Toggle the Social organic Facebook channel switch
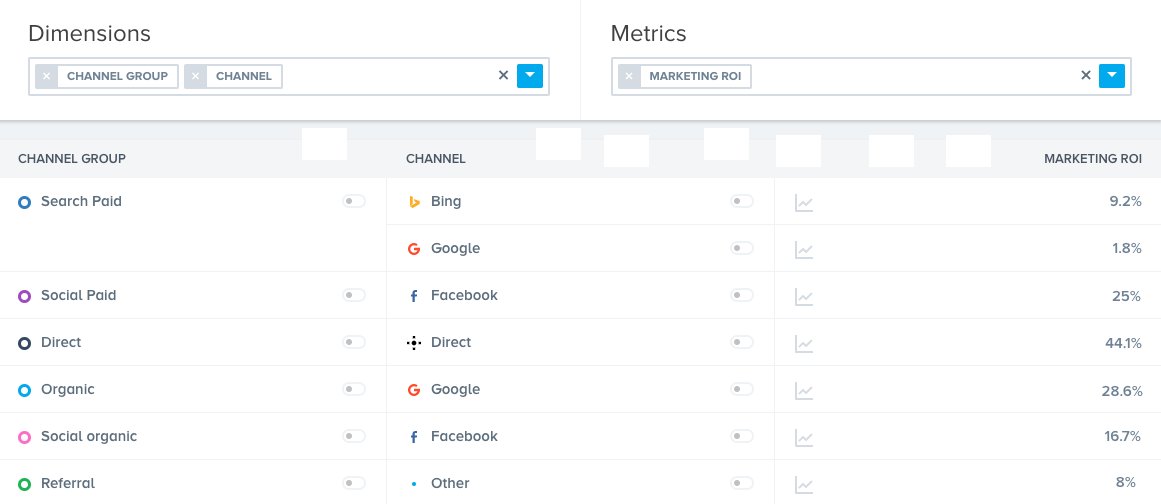The height and width of the screenshot is (504, 1161). pyautogui.click(x=742, y=436)
